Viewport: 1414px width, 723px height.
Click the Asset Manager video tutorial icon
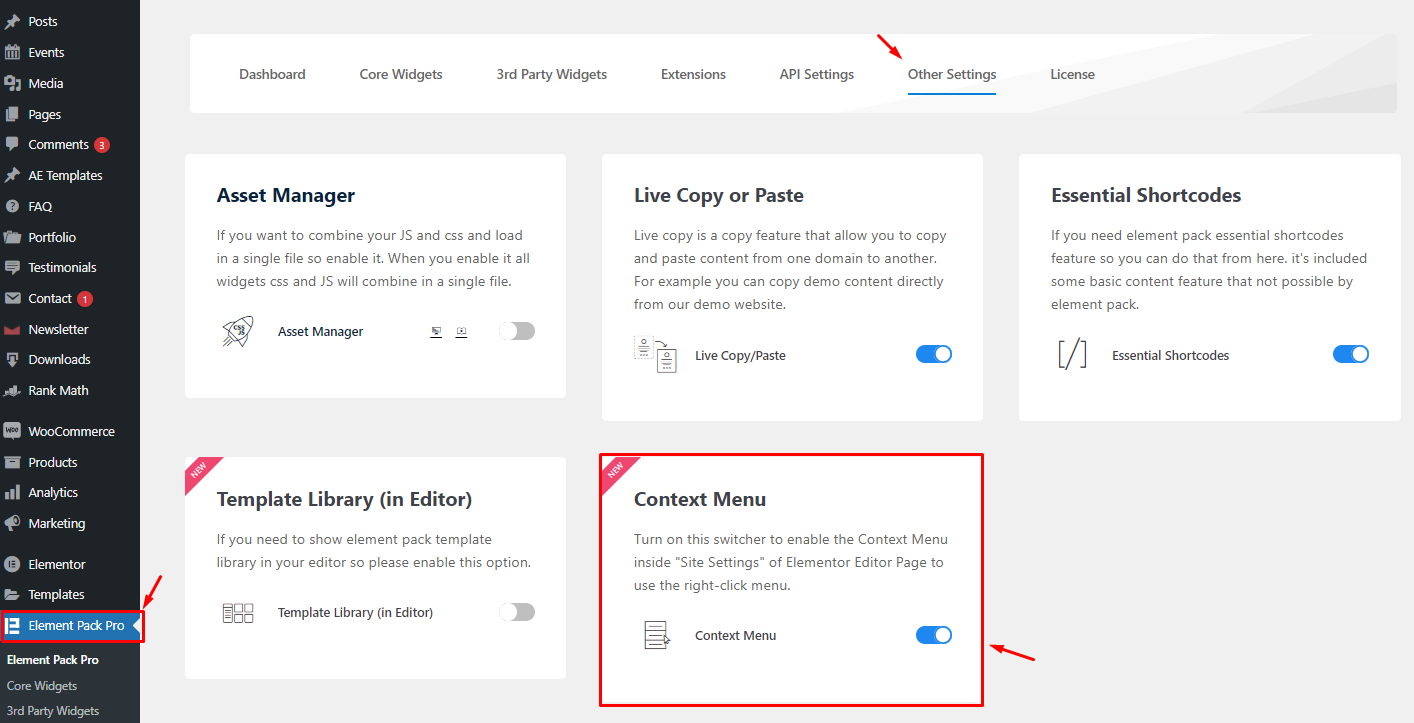[461, 331]
